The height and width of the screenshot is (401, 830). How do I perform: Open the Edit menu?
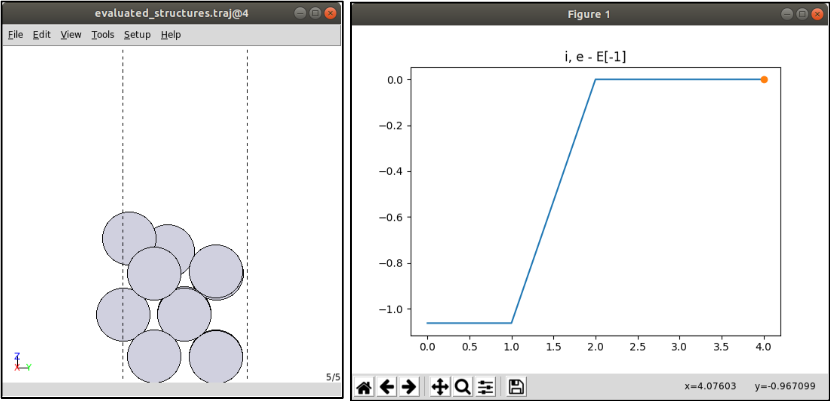coord(41,34)
